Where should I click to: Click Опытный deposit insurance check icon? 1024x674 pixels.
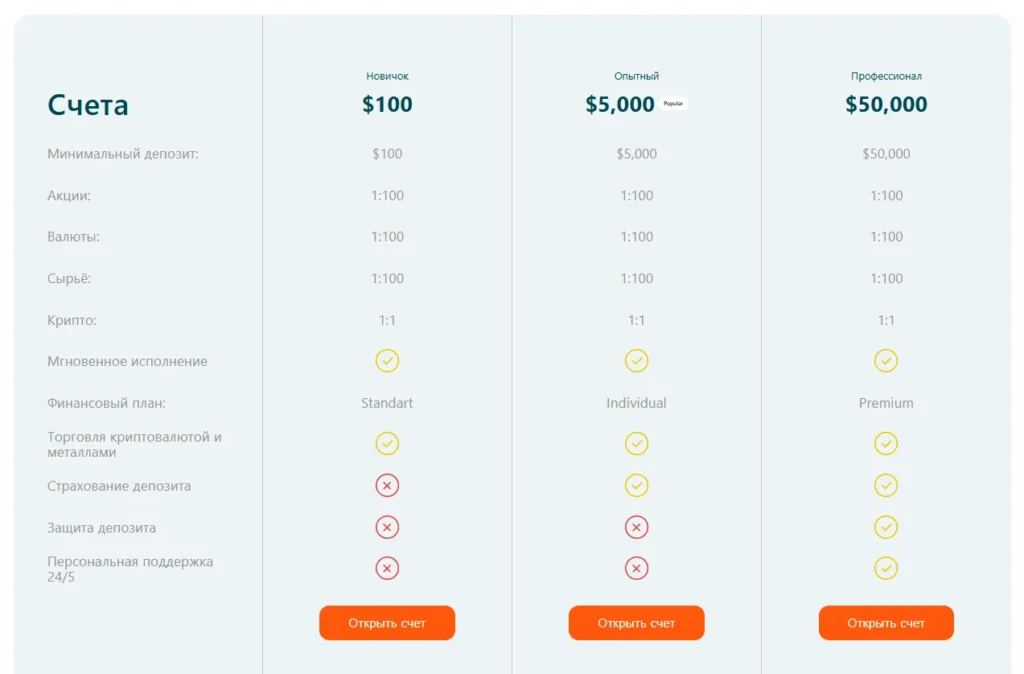pyautogui.click(x=636, y=486)
